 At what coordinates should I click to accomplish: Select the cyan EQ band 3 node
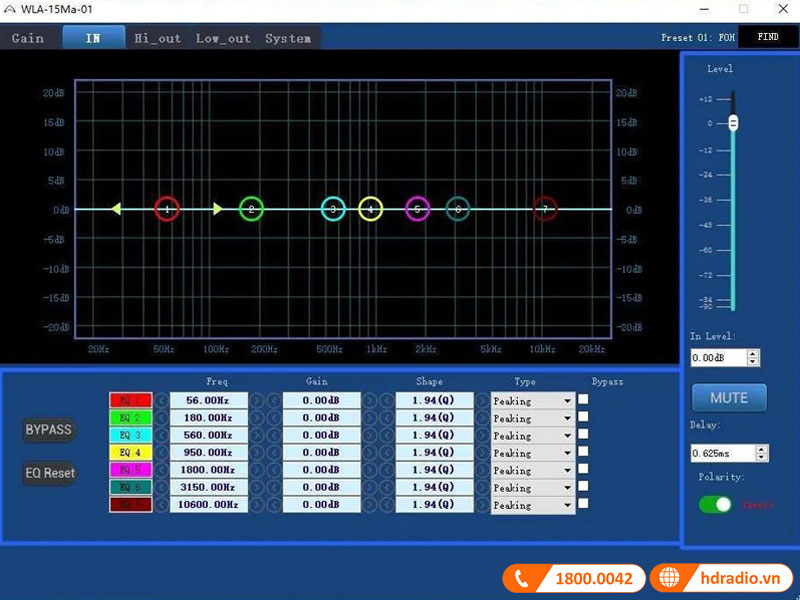(x=333, y=209)
